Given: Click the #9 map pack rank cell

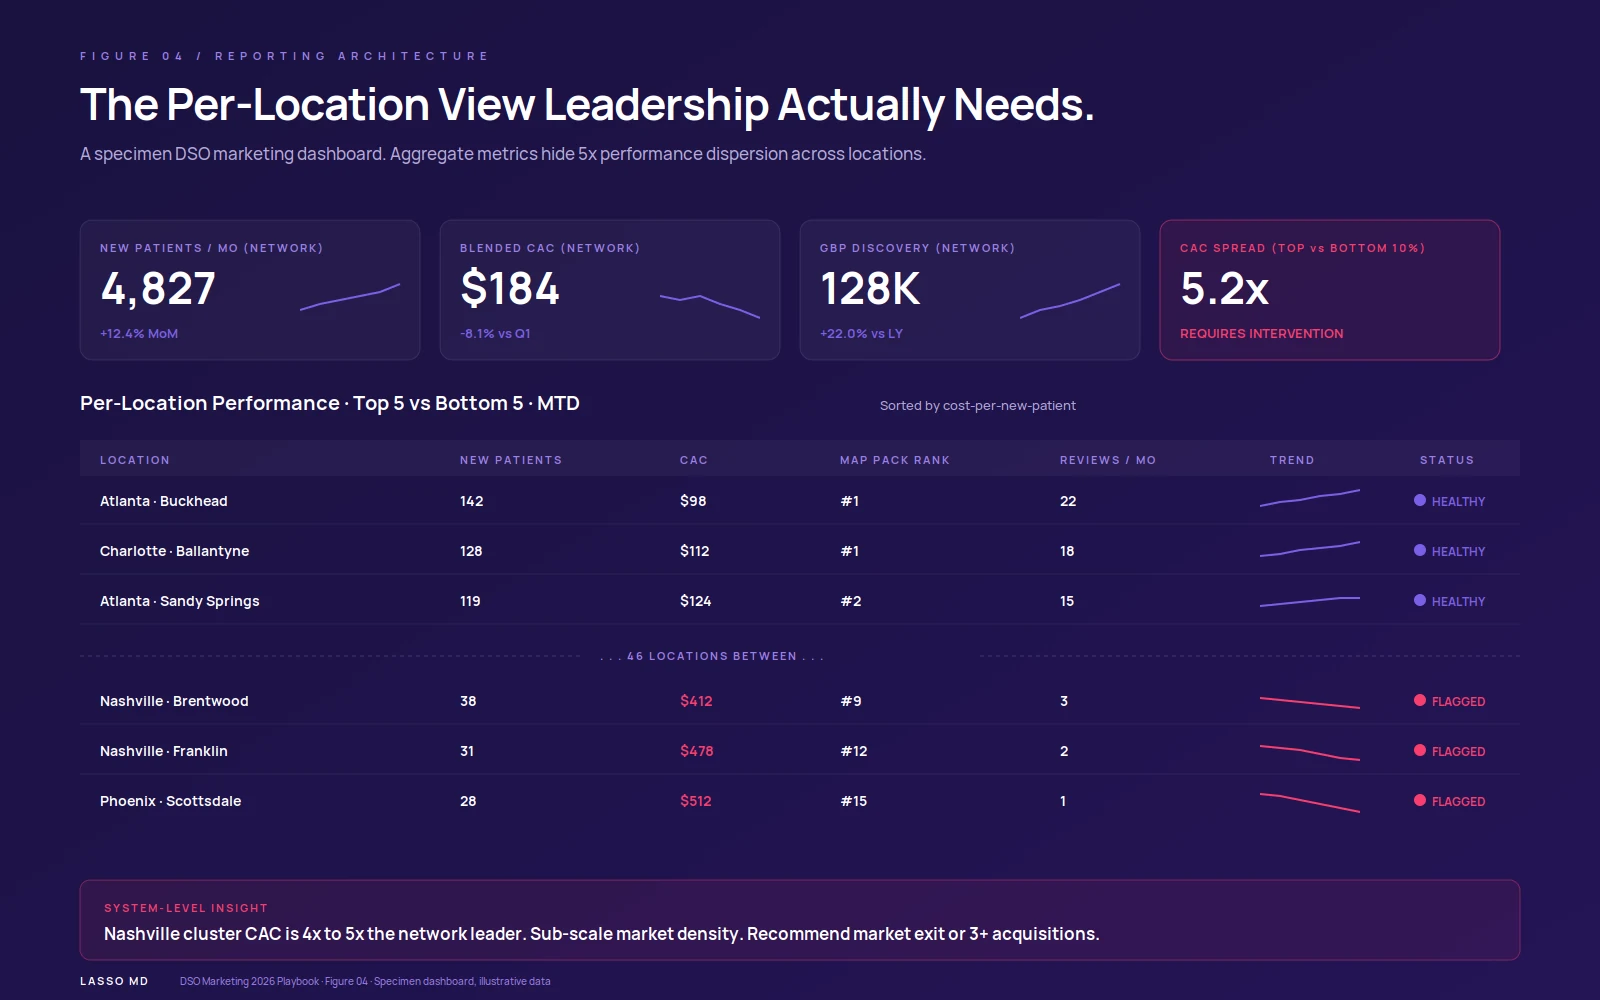Looking at the screenshot, I should [851, 701].
